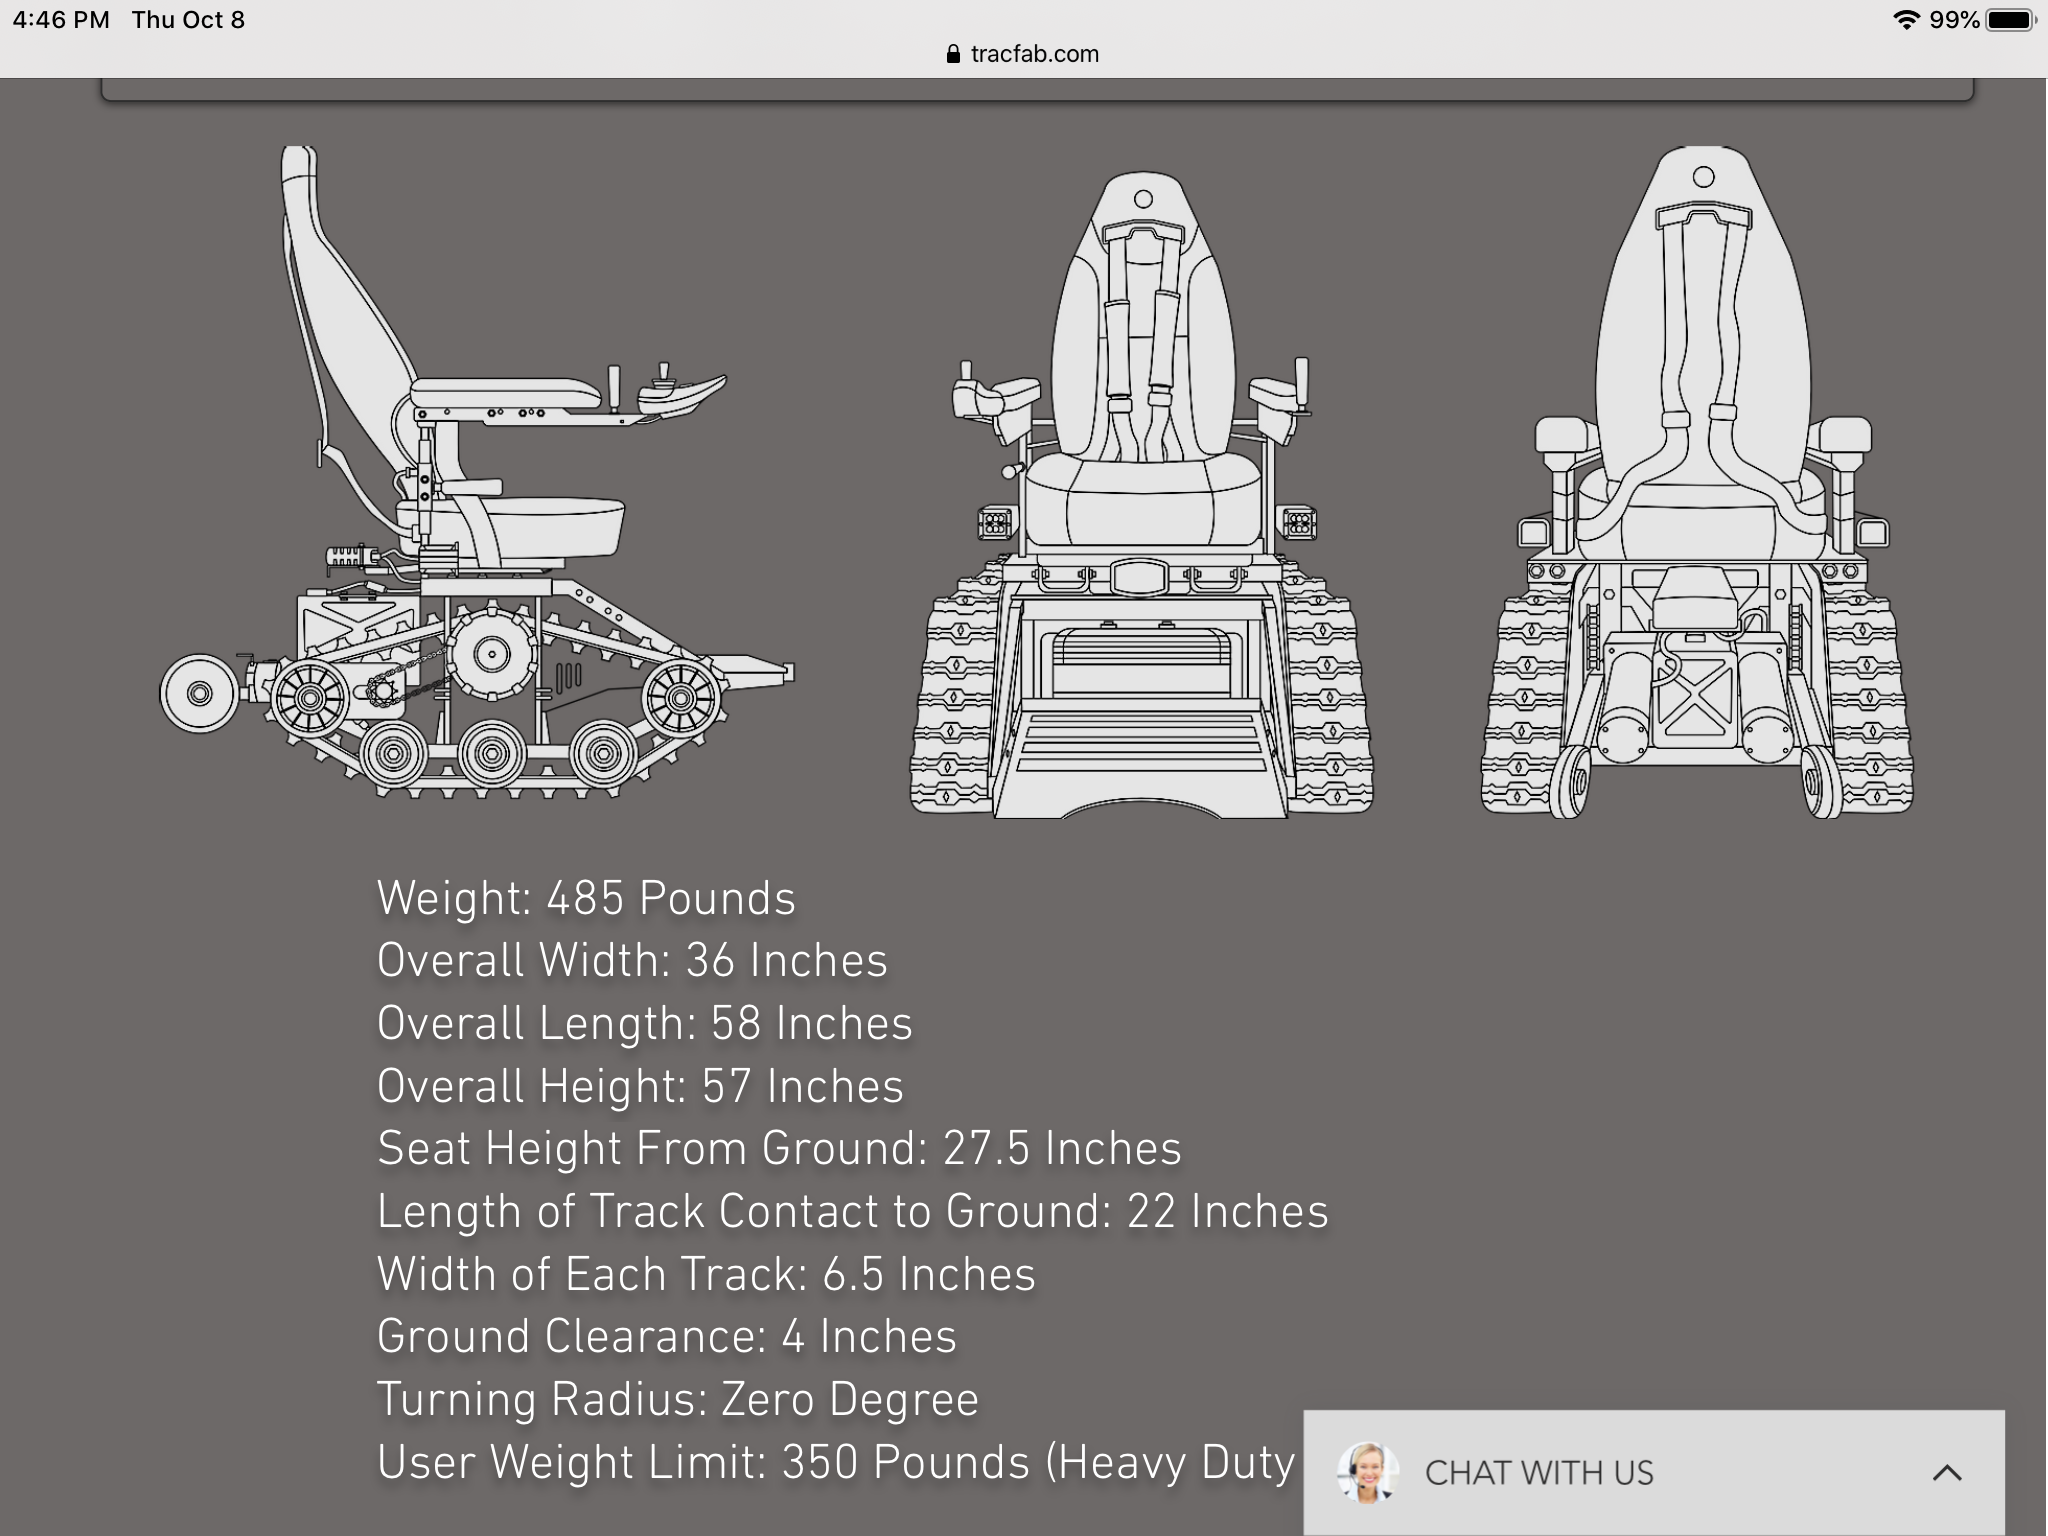
Task: Tap the Overall Length: 58 Inches text
Action: 645,1023
